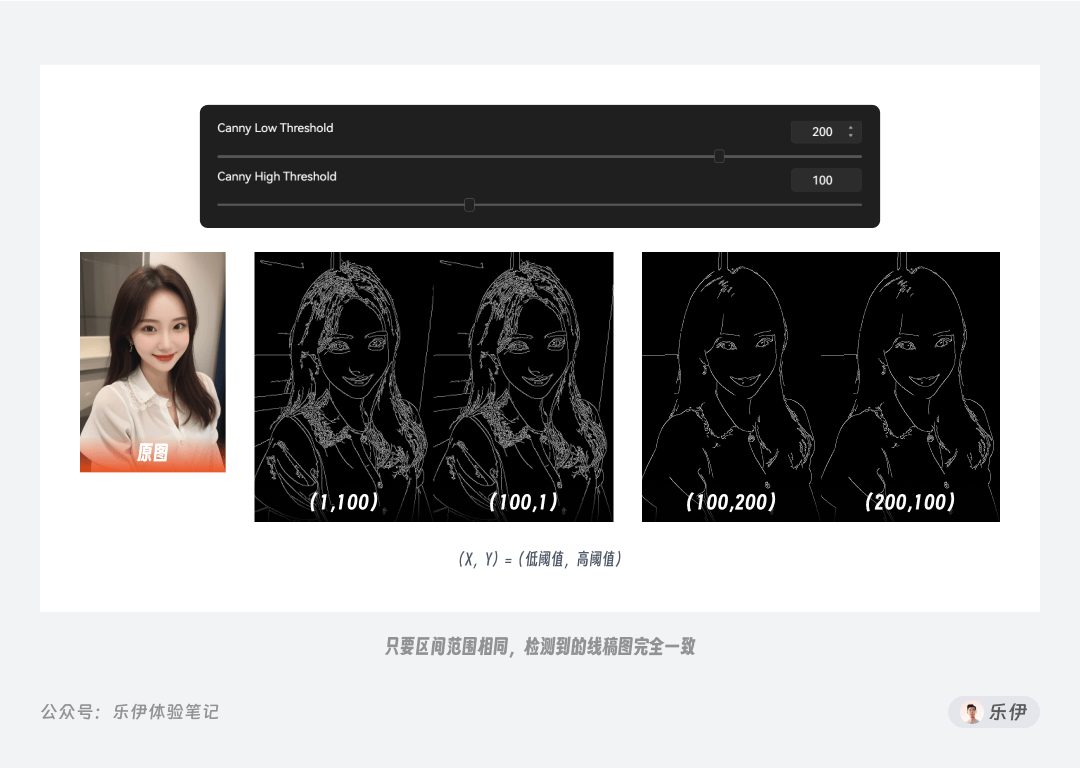Decrease Low Threshold with stepper down arrow
Image resolution: width=1080 pixels, height=769 pixels.
coord(851,135)
